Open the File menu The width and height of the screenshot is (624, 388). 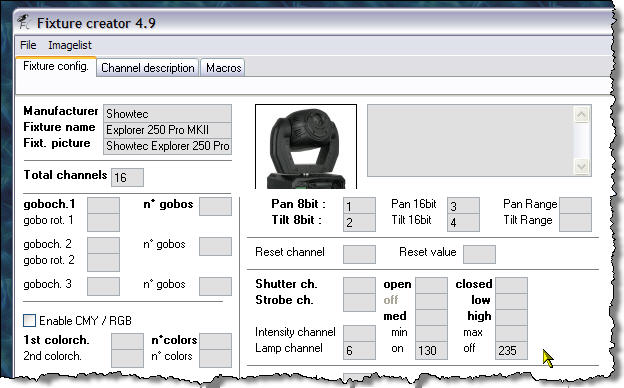(28, 45)
